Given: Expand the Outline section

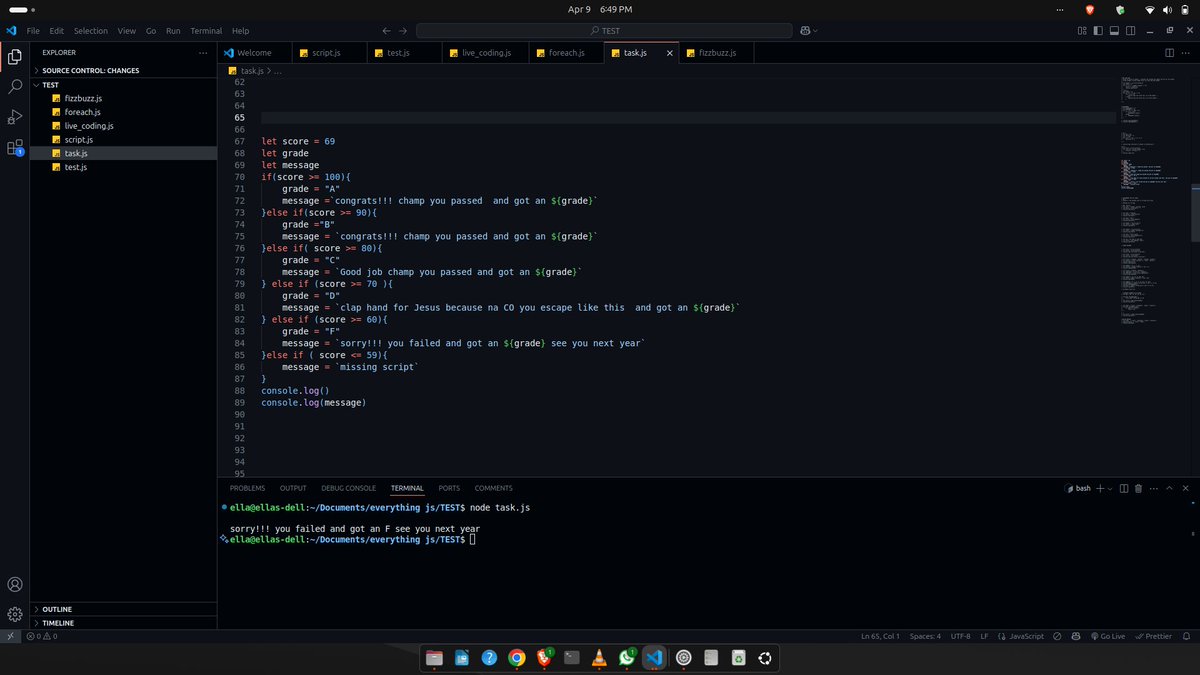Looking at the screenshot, I should point(124,609).
